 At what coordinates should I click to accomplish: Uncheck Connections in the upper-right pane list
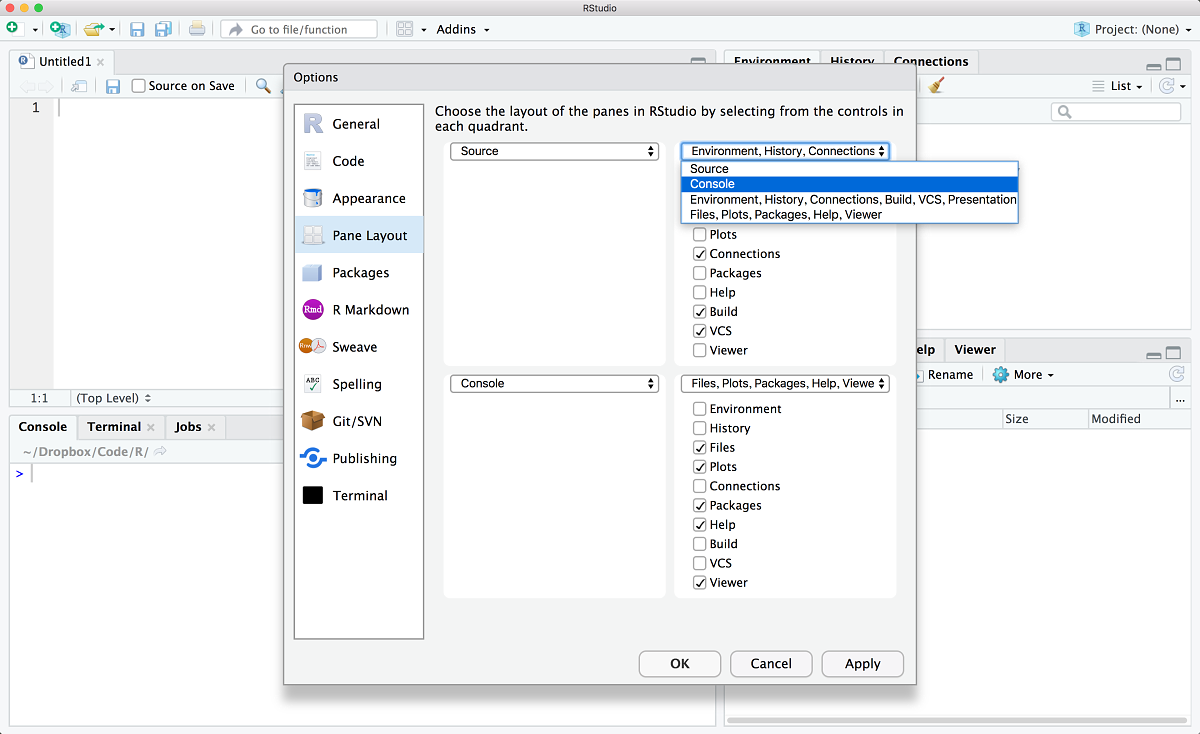(700, 254)
